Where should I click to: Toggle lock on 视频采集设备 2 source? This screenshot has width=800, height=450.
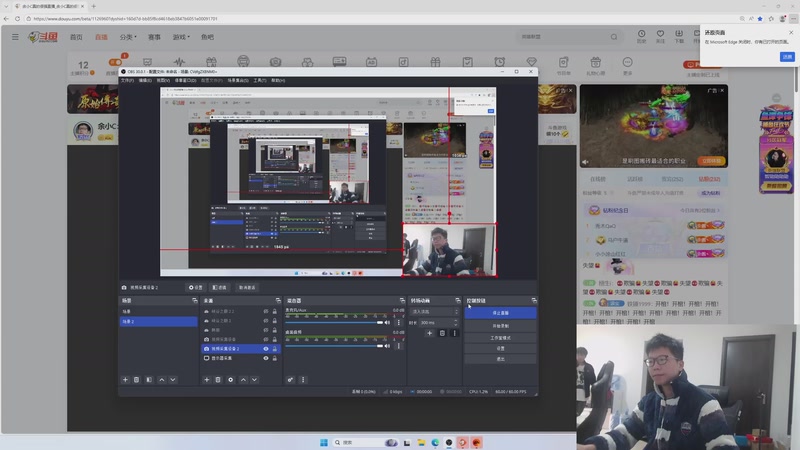click(x=275, y=348)
